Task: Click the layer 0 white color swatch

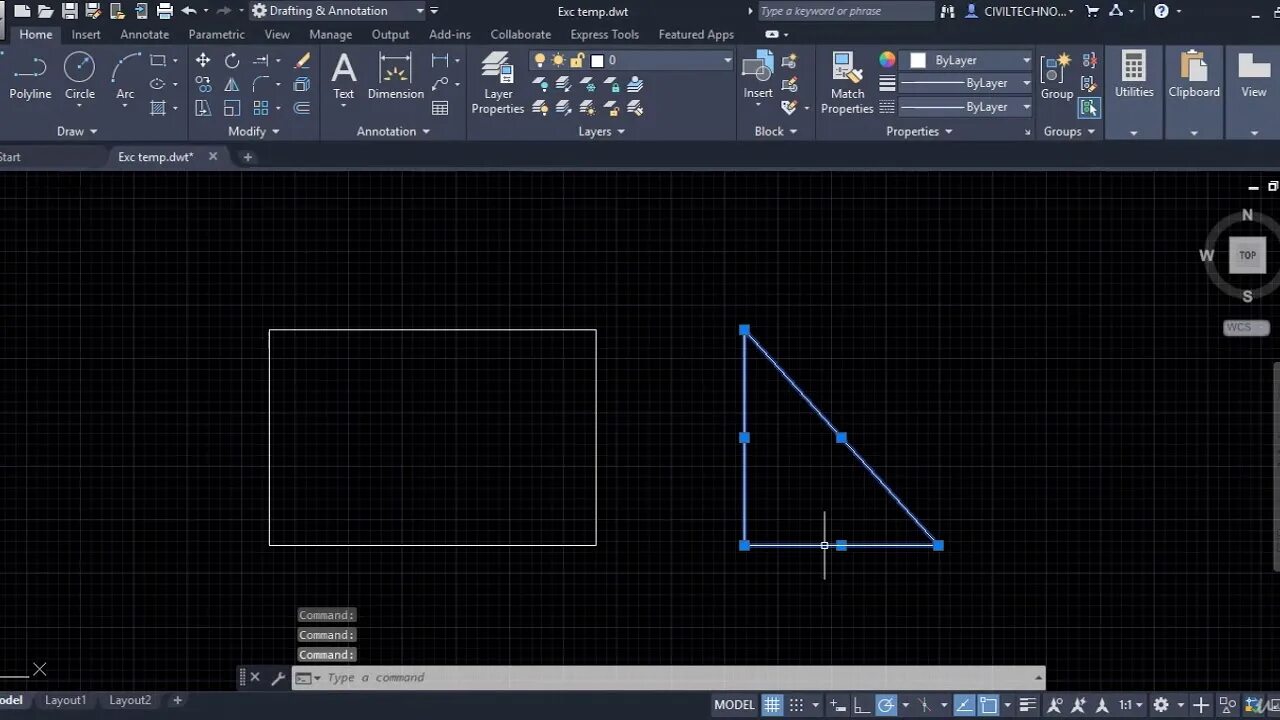Action: click(x=597, y=60)
